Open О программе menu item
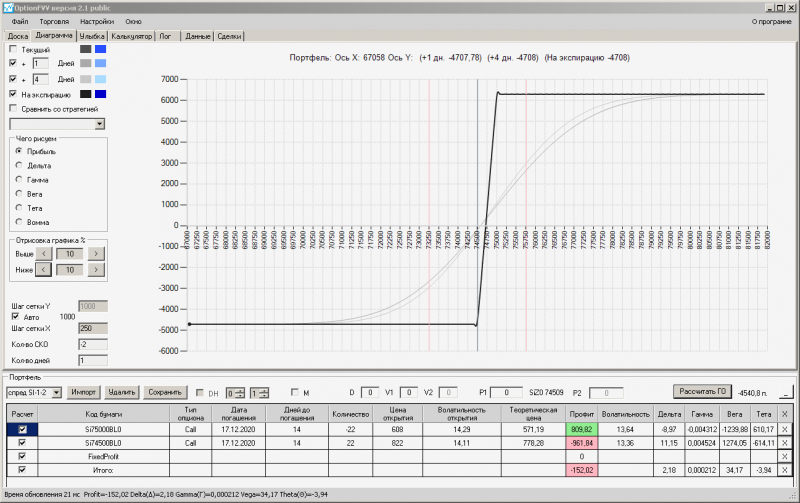 (771, 21)
